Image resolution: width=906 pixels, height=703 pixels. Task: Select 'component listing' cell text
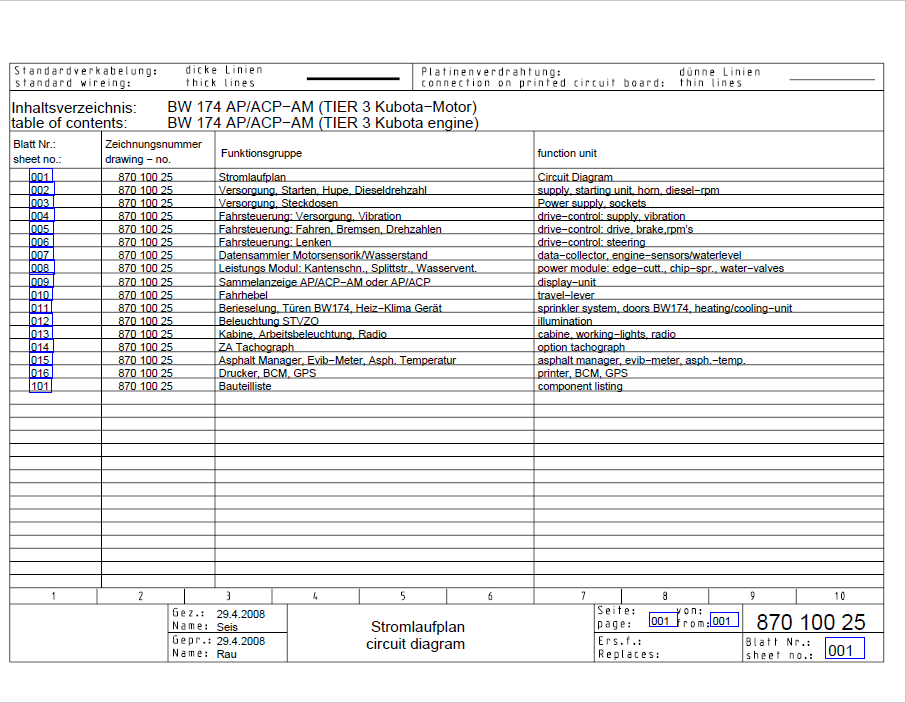click(x=580, y=386)
